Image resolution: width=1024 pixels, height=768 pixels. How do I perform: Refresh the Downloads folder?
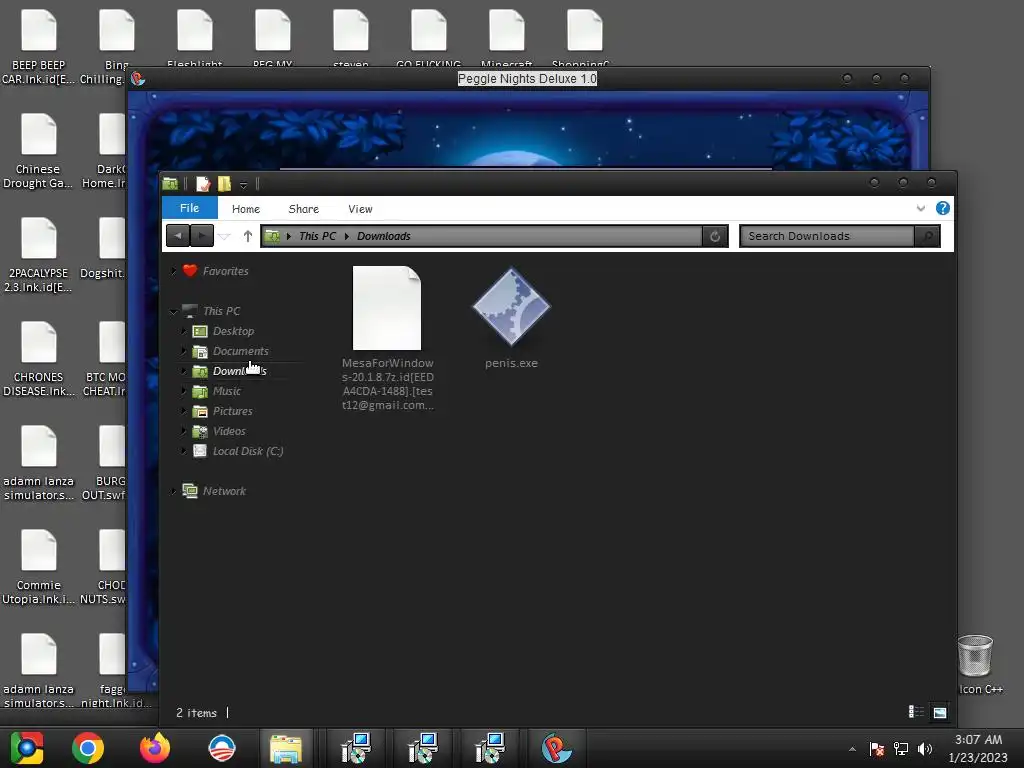[715, 236]
